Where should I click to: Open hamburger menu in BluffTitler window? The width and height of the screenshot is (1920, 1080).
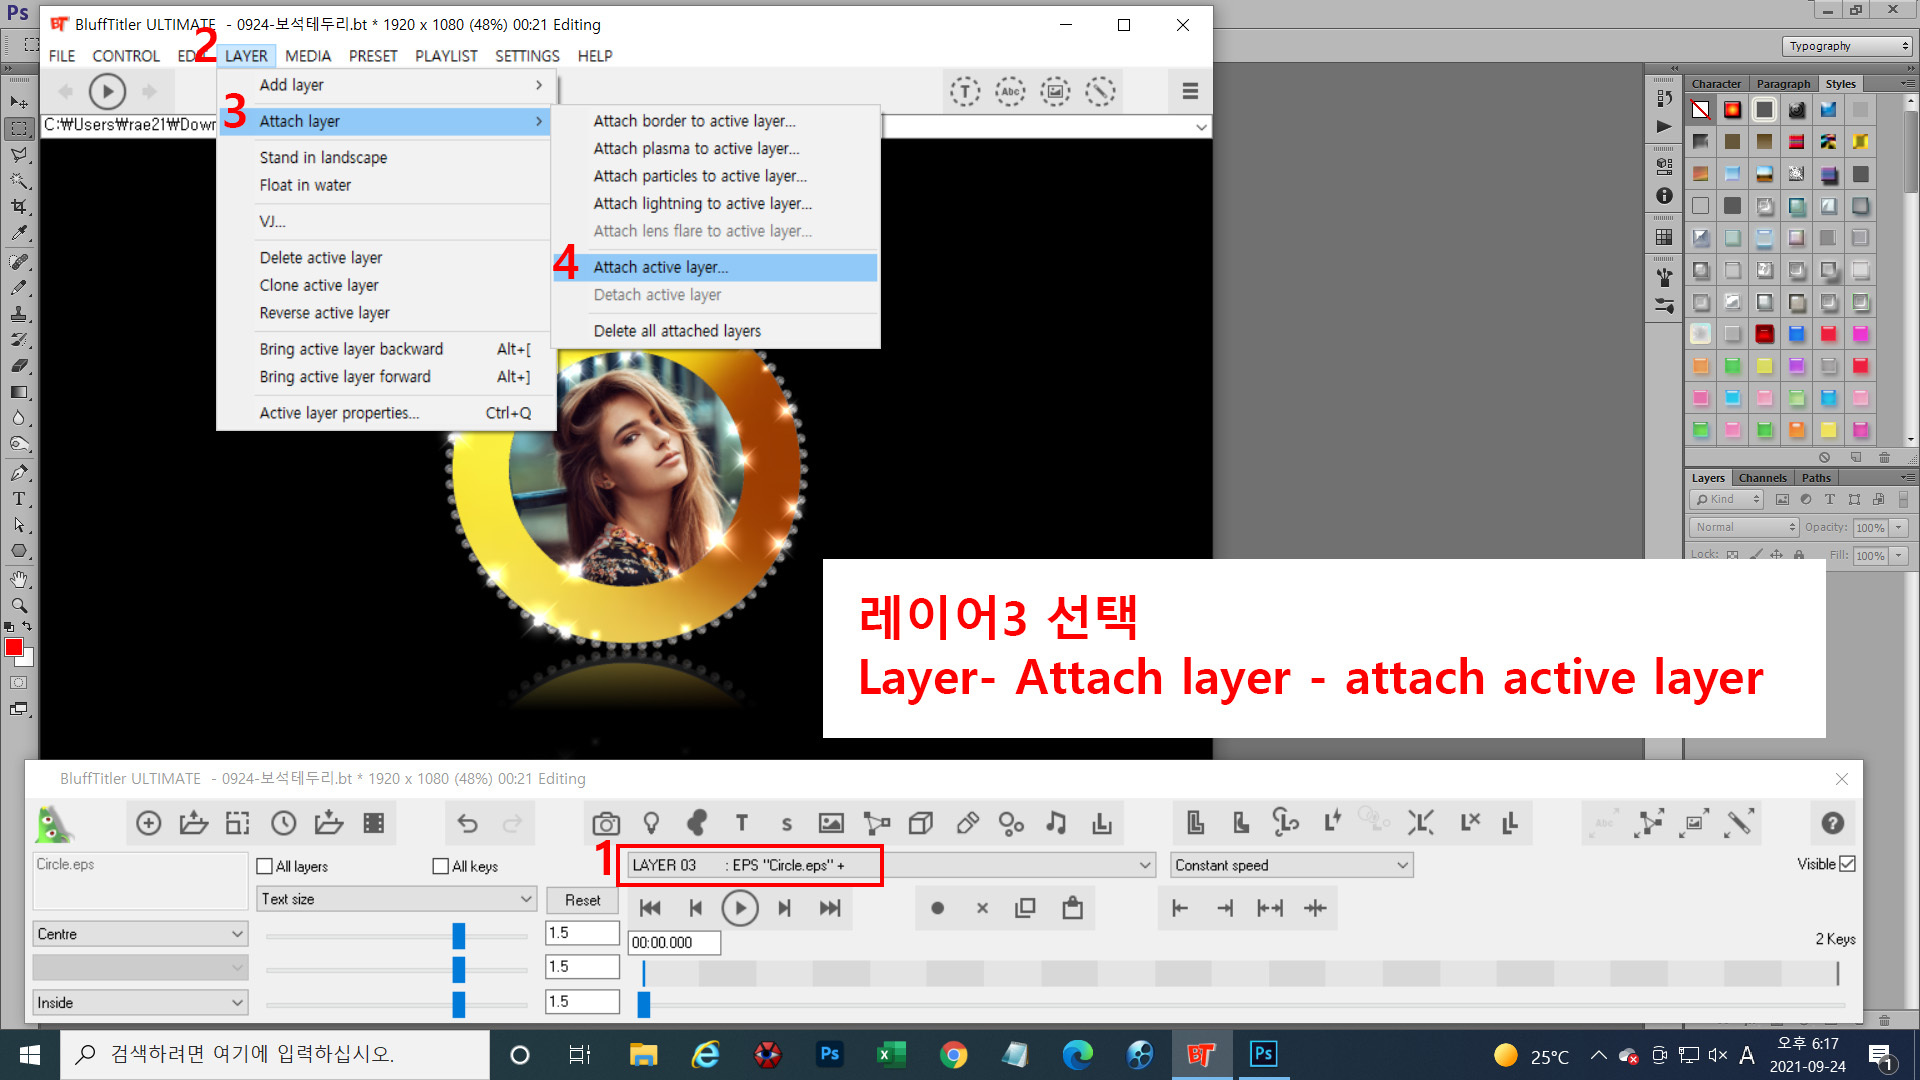point(1189,91)
